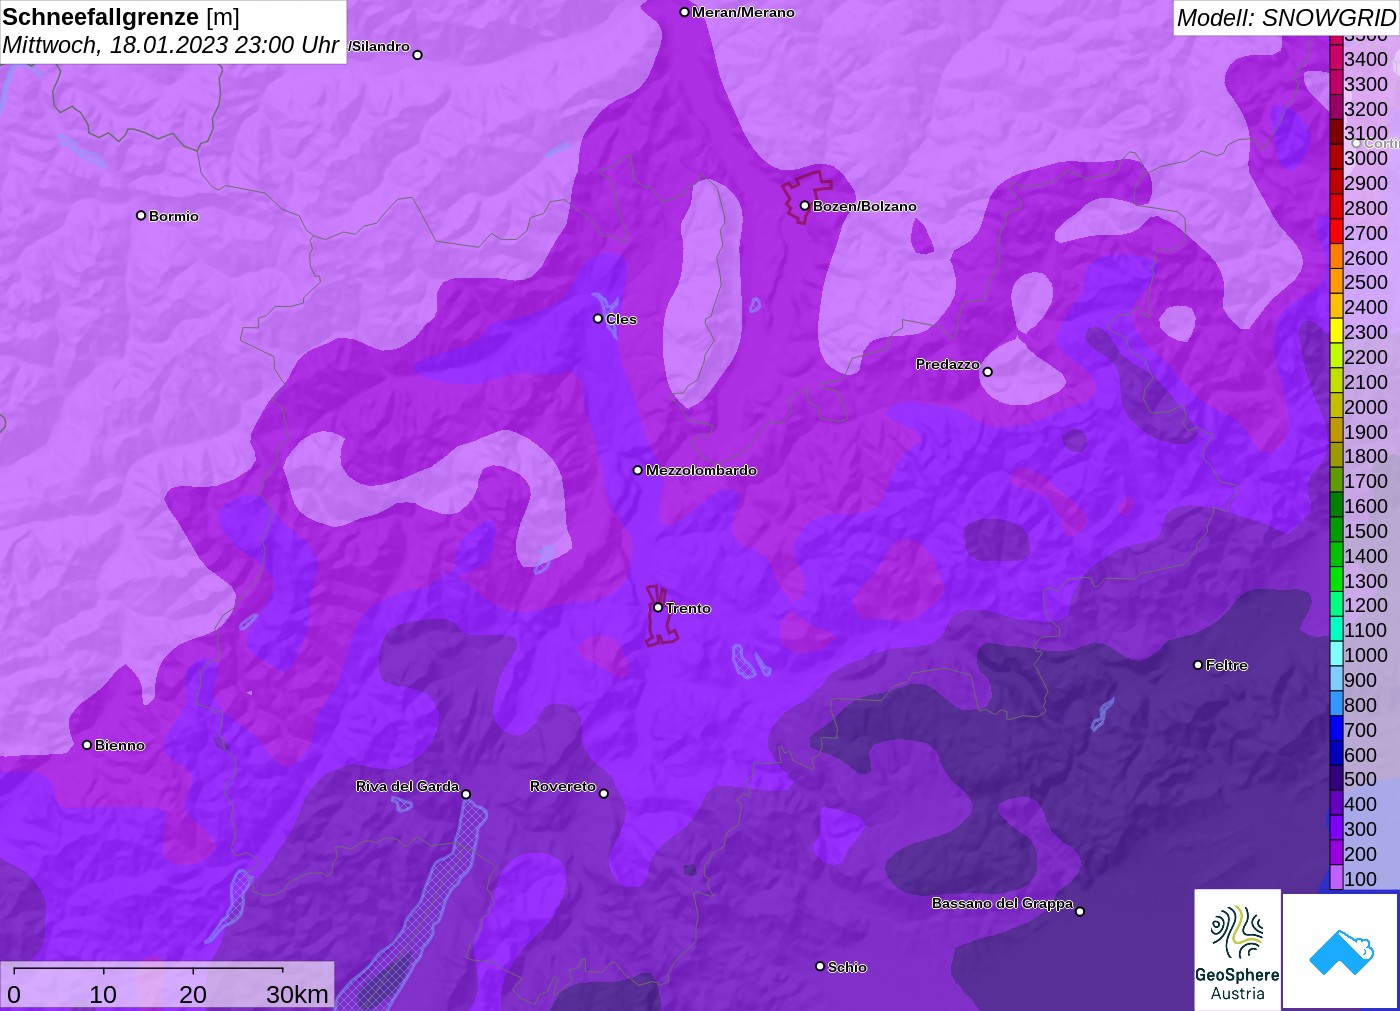Click the Schneefallgrenze [m] title

(121, 17)
